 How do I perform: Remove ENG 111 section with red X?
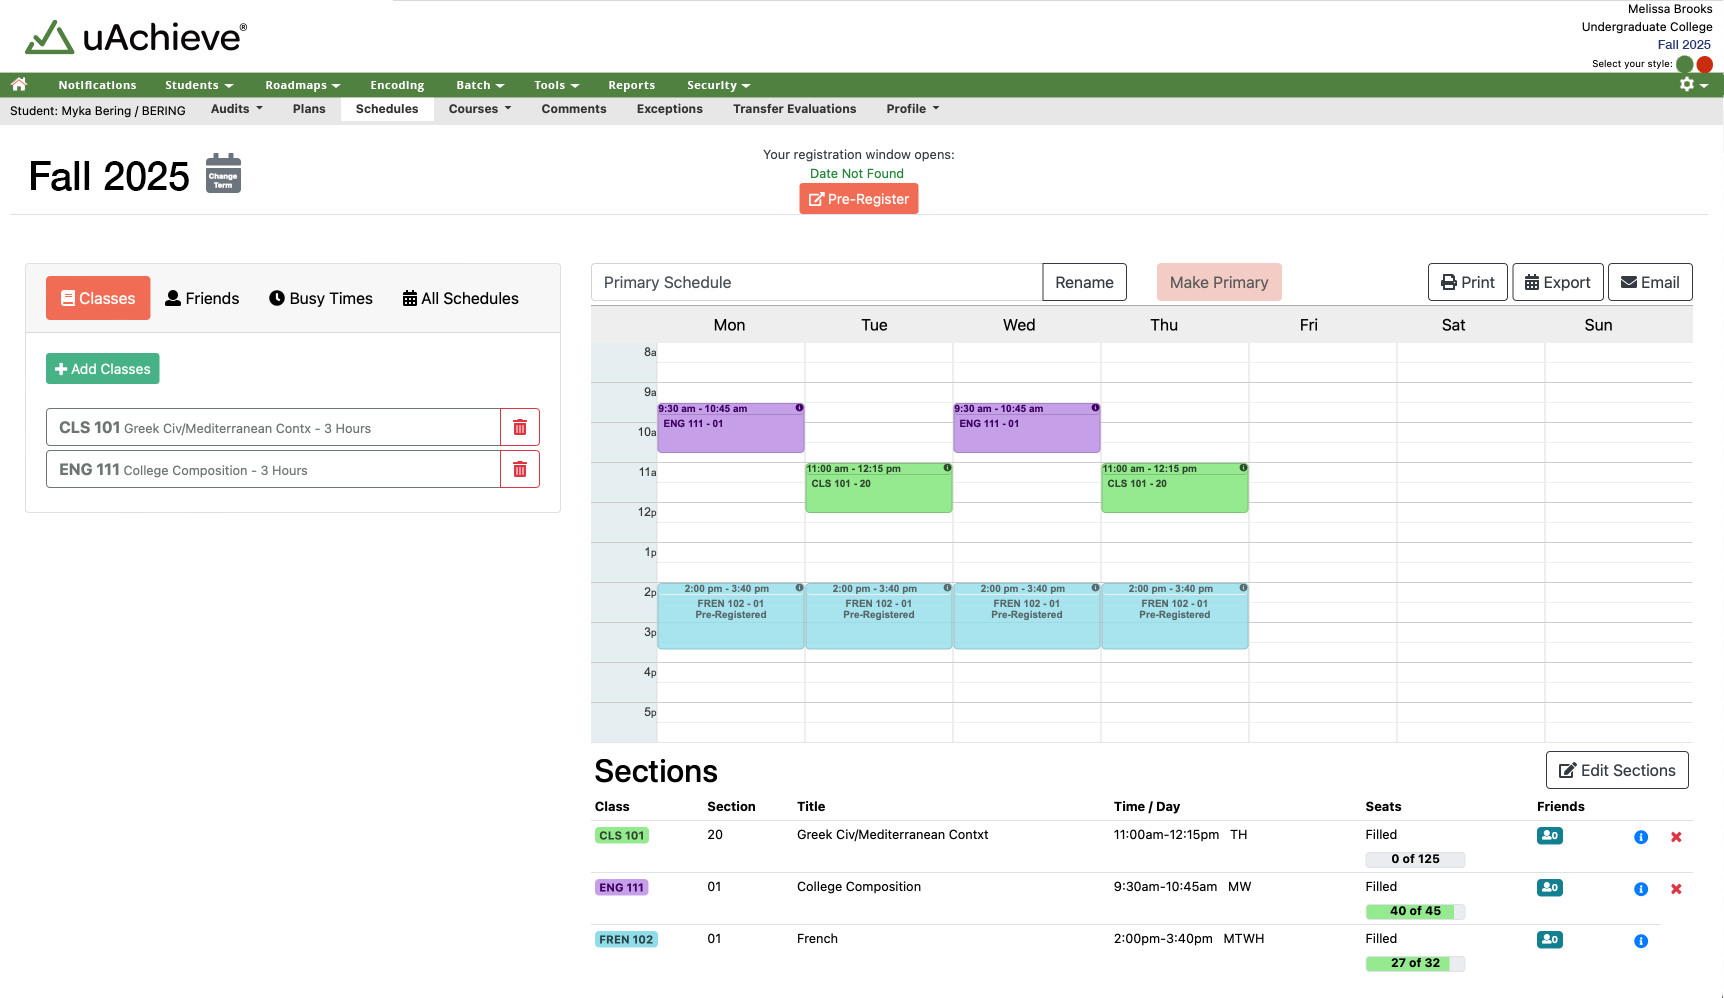click(1676, 889)
